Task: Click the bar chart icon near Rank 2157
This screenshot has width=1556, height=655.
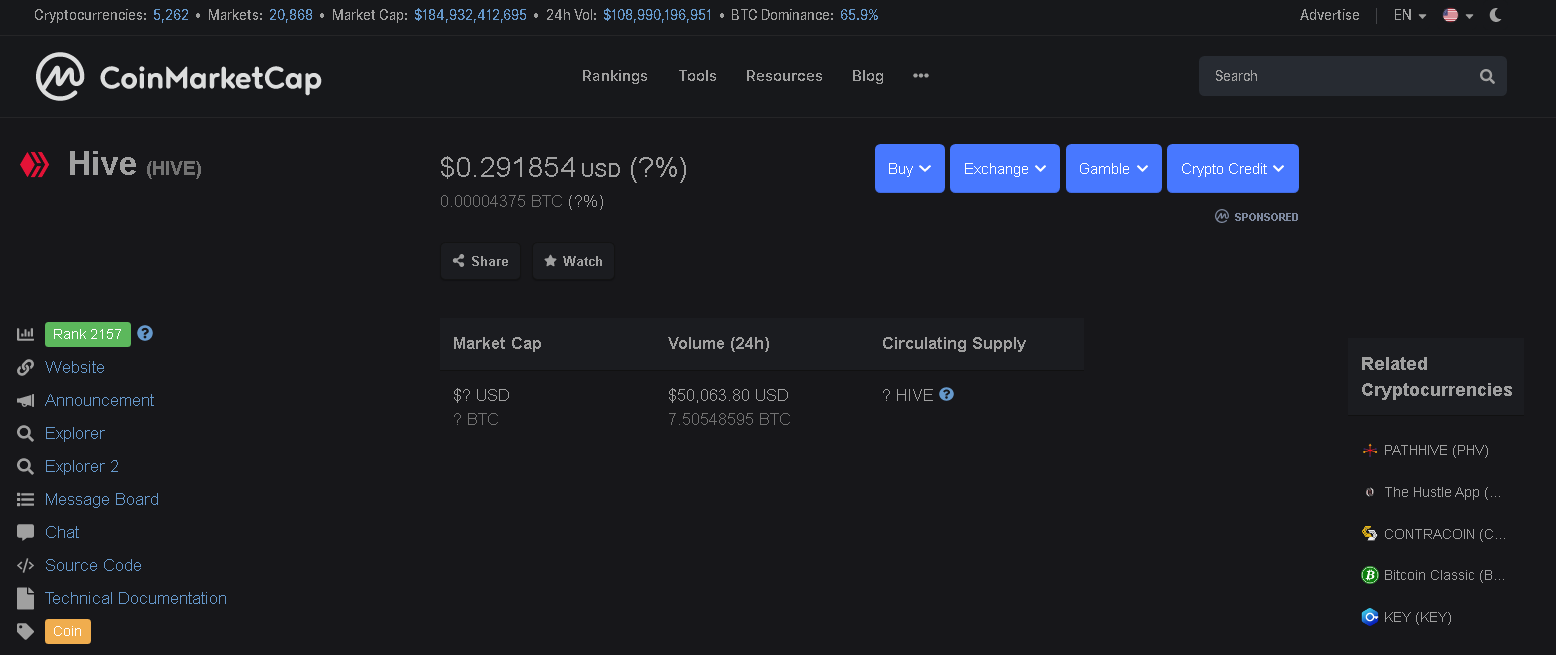Action: 25,334
